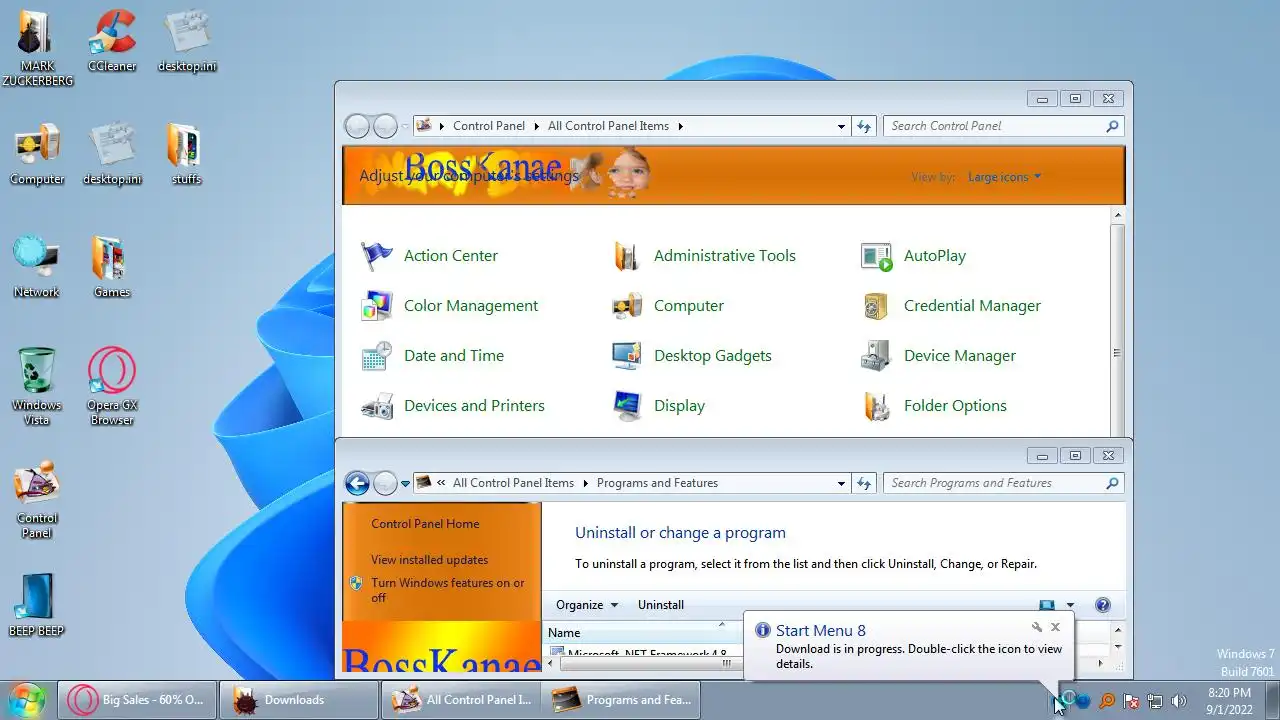Click All Control Panel Items breadcrumb in Programs window
This screenshot has width=1280, height=720.
coord(513,483)
